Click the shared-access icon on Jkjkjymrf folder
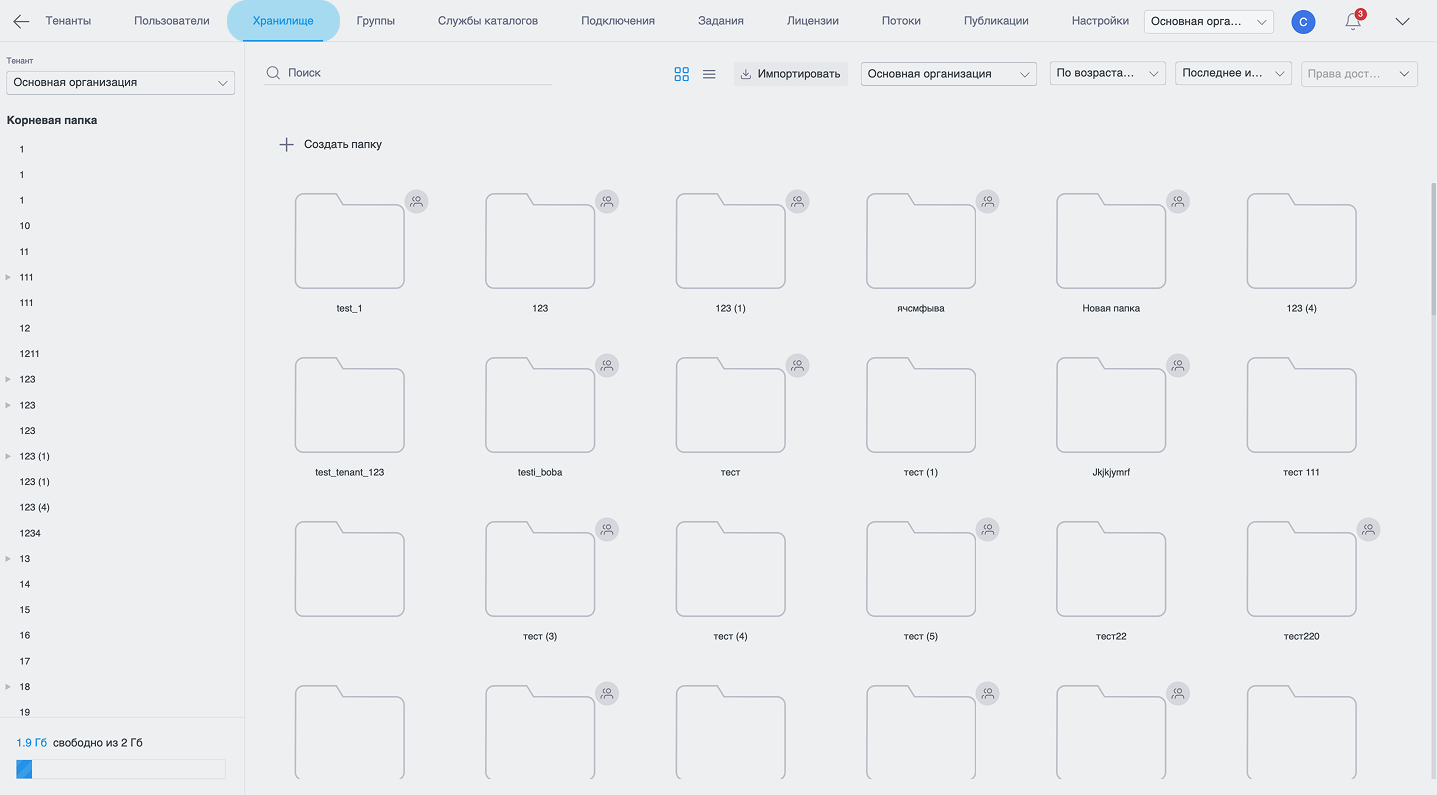The height and width of the screenshot is (795, 1437). 1178,366
